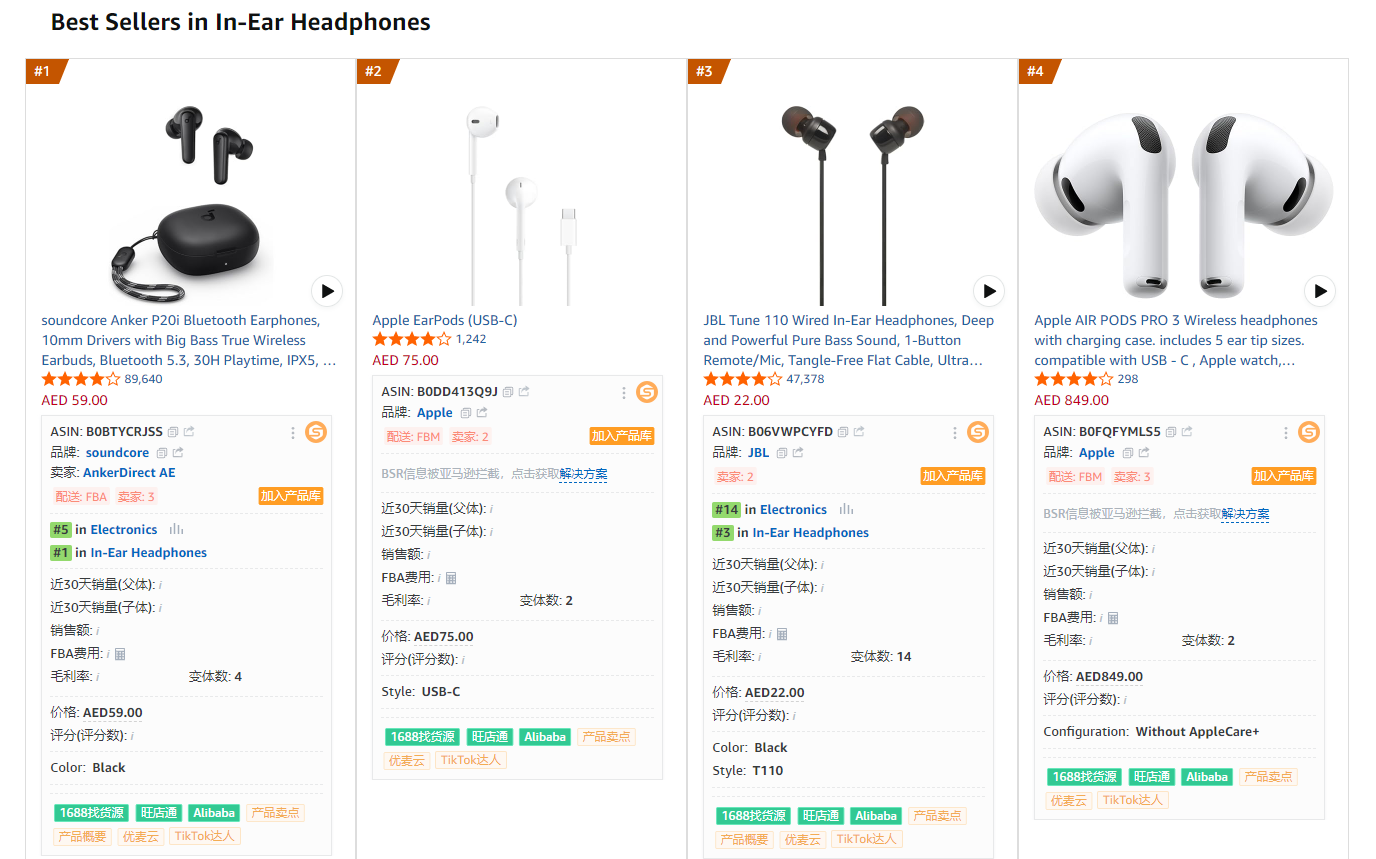Click the TikTok达人 button on AirPods card
This screenshot has height=859, width=1376.
click(1132, 800)
